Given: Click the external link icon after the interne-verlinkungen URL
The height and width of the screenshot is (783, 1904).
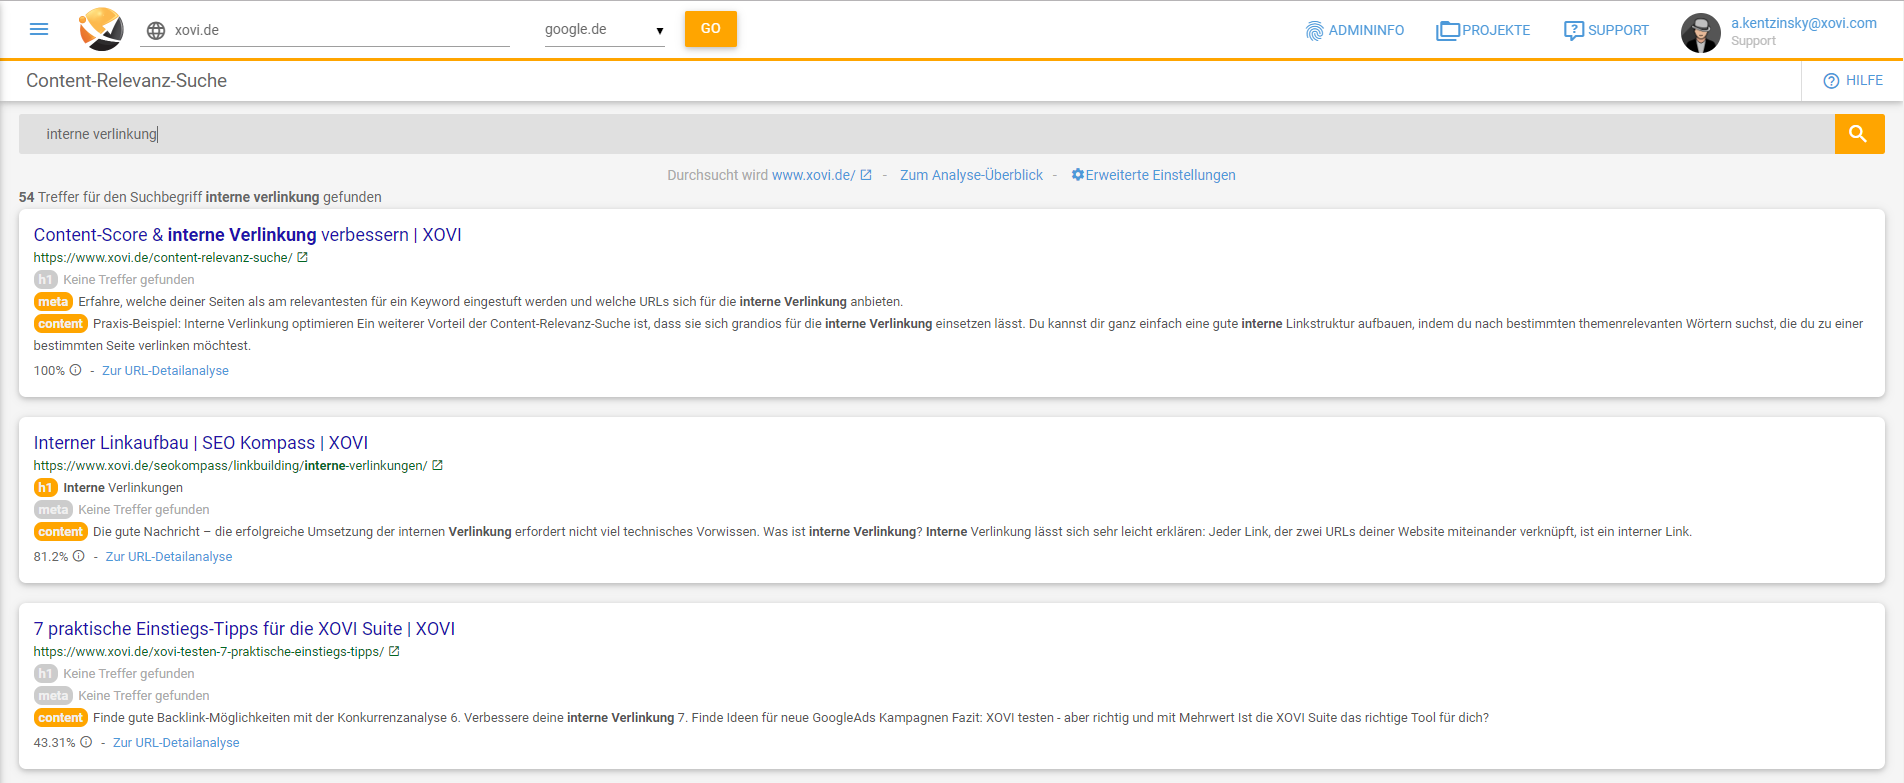Looking at the screenshot, I should (437, 465).
